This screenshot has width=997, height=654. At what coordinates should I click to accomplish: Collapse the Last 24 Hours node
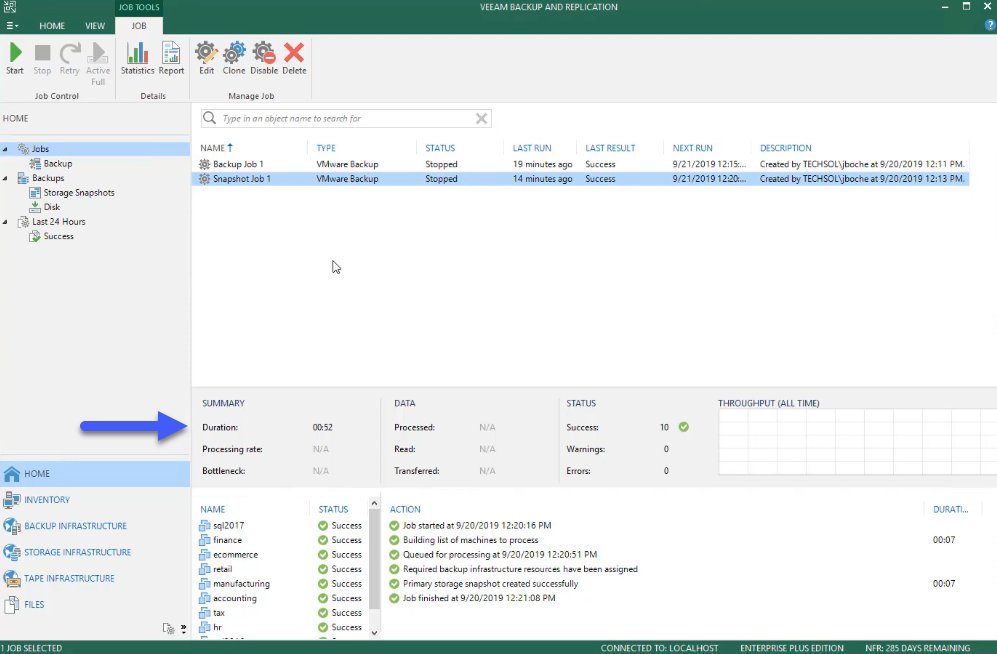tap(5, 222)
